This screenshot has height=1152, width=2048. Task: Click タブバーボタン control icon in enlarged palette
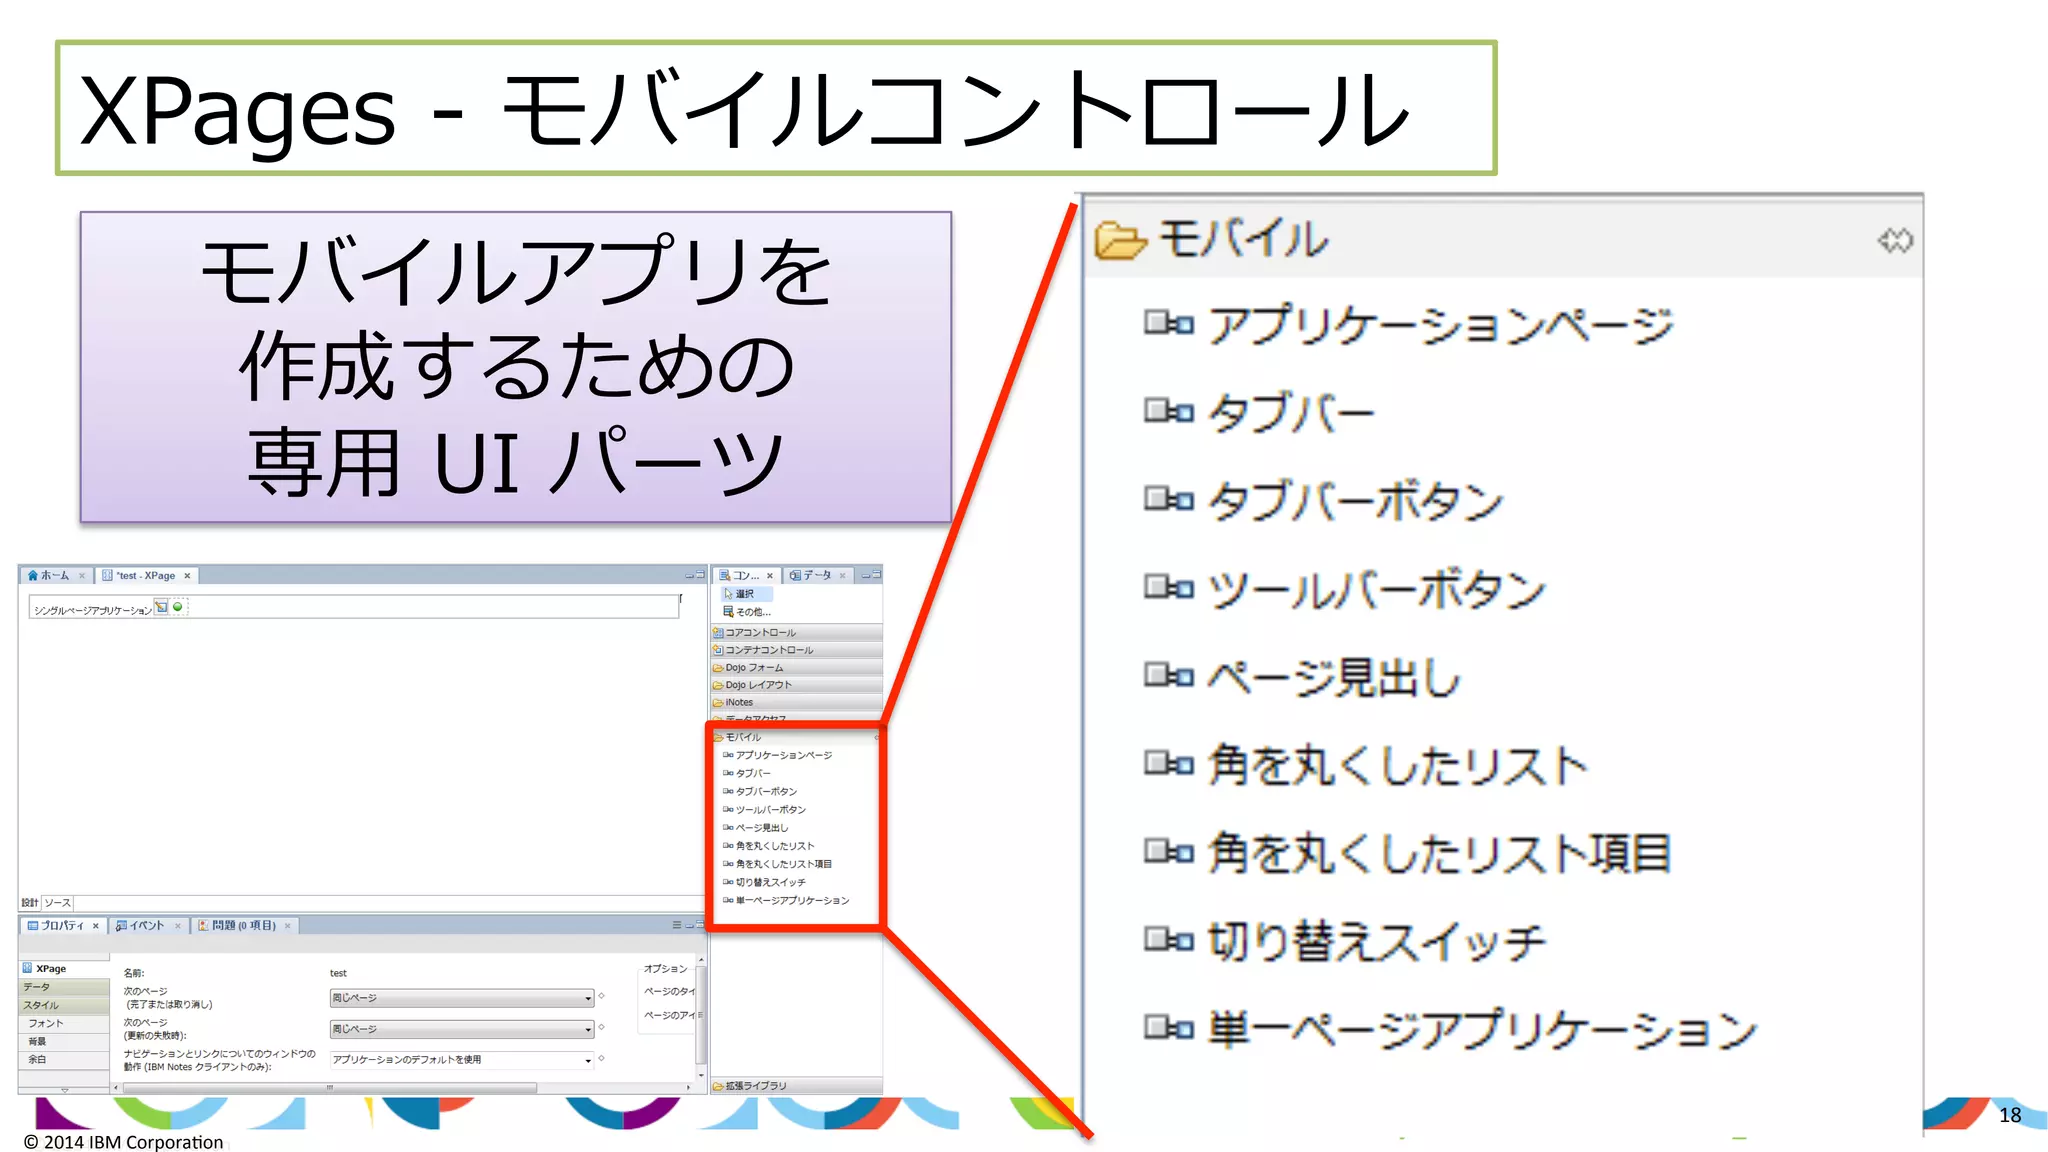[x=1169, y=499]
